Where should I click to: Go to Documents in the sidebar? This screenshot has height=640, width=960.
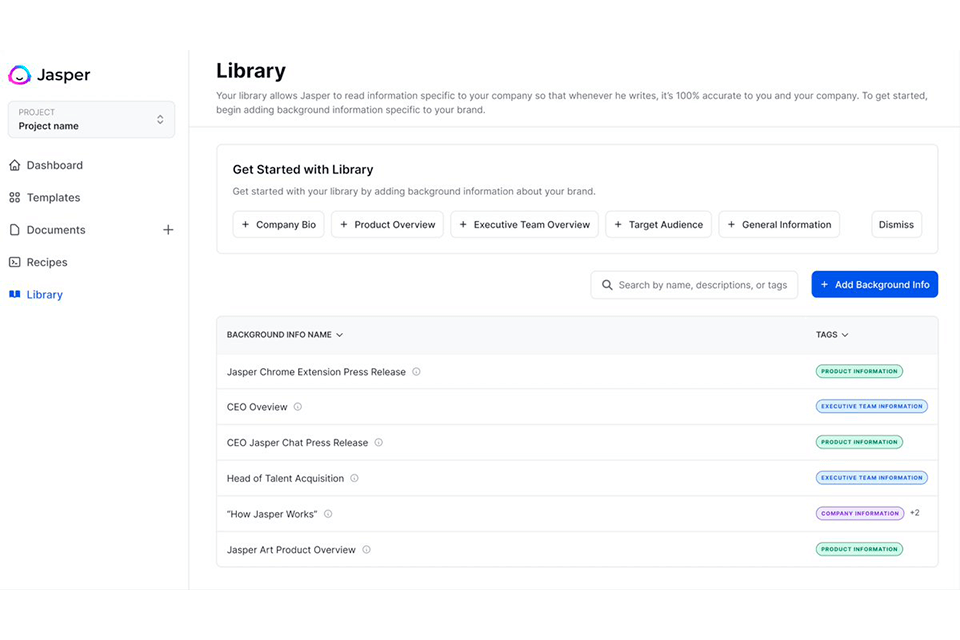pyautogui.click(x=56, y=230)
